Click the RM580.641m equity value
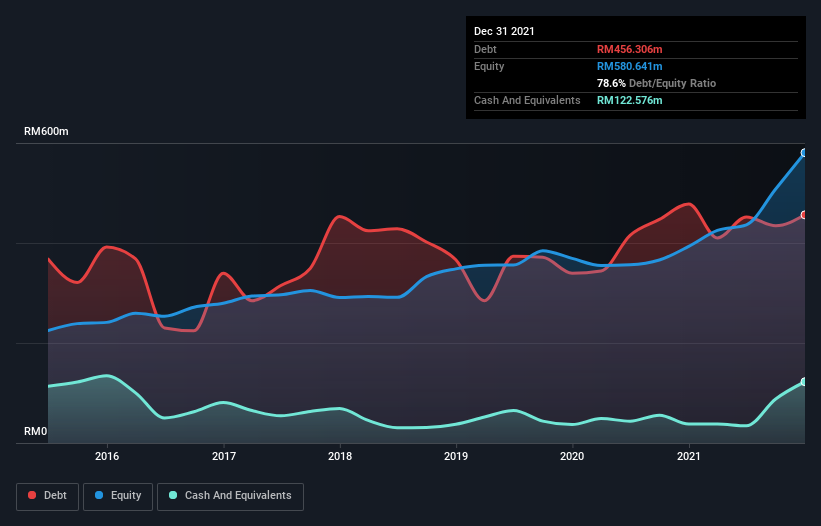Image resolution: width=821 pixels, height=526 pixels. tap(629, 66)
